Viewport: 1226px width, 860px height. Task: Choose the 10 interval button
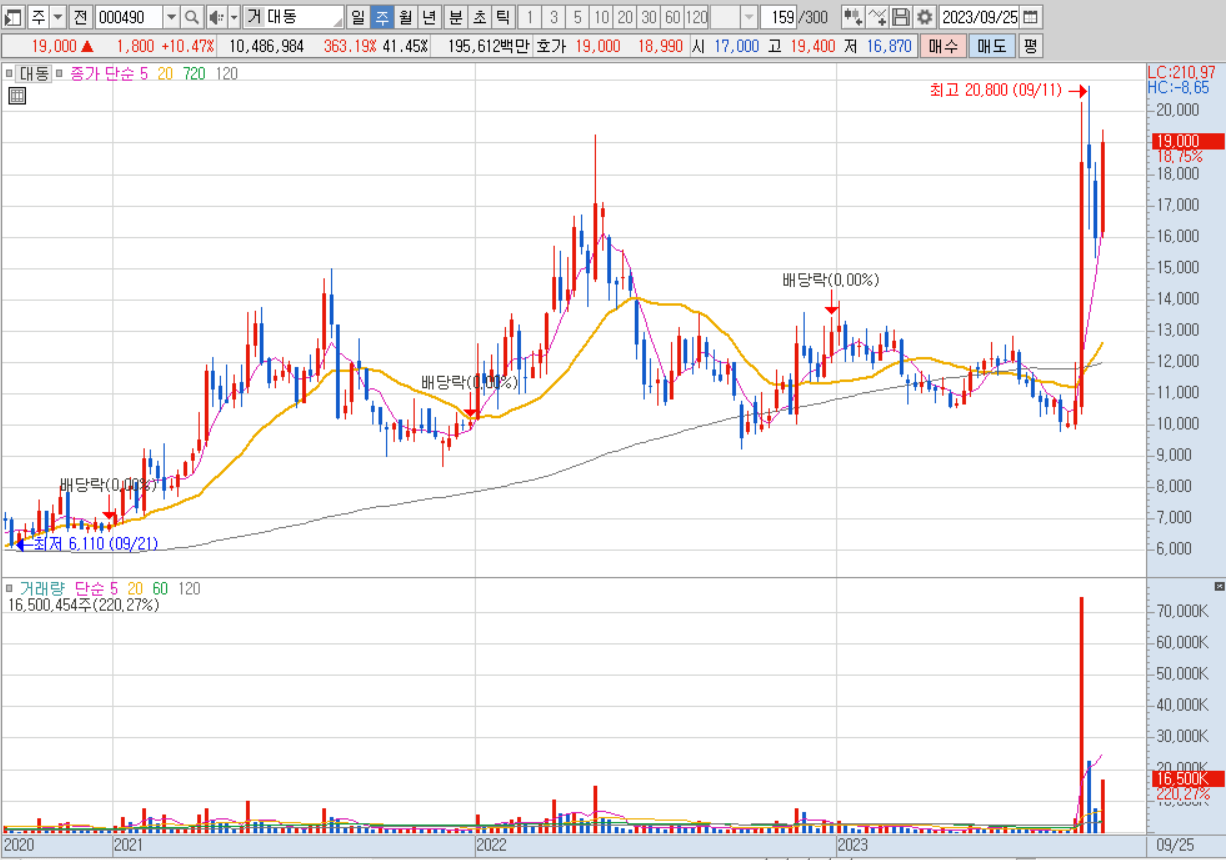(x=601, y=17)
